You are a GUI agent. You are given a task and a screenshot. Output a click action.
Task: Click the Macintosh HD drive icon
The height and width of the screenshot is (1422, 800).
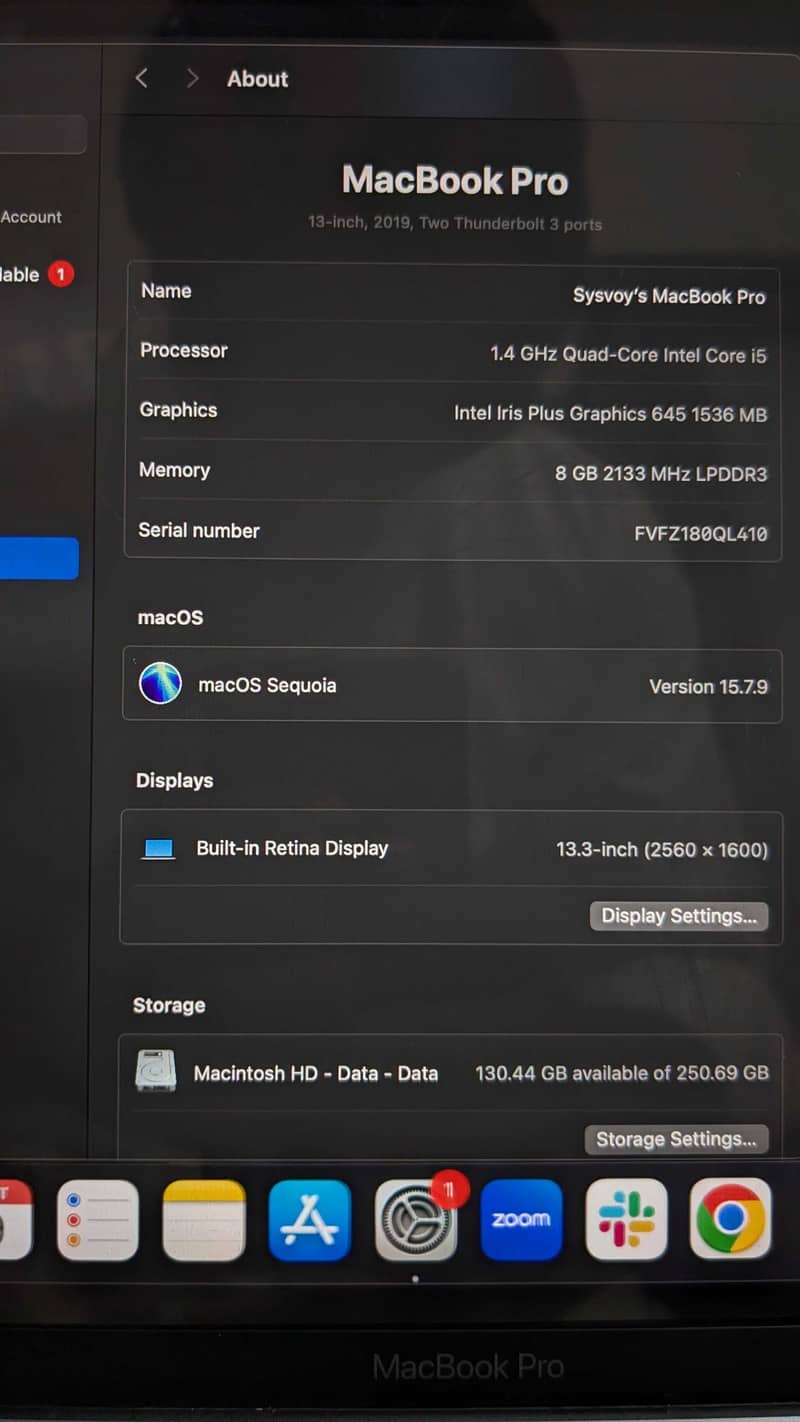[x=156, y=1071]
